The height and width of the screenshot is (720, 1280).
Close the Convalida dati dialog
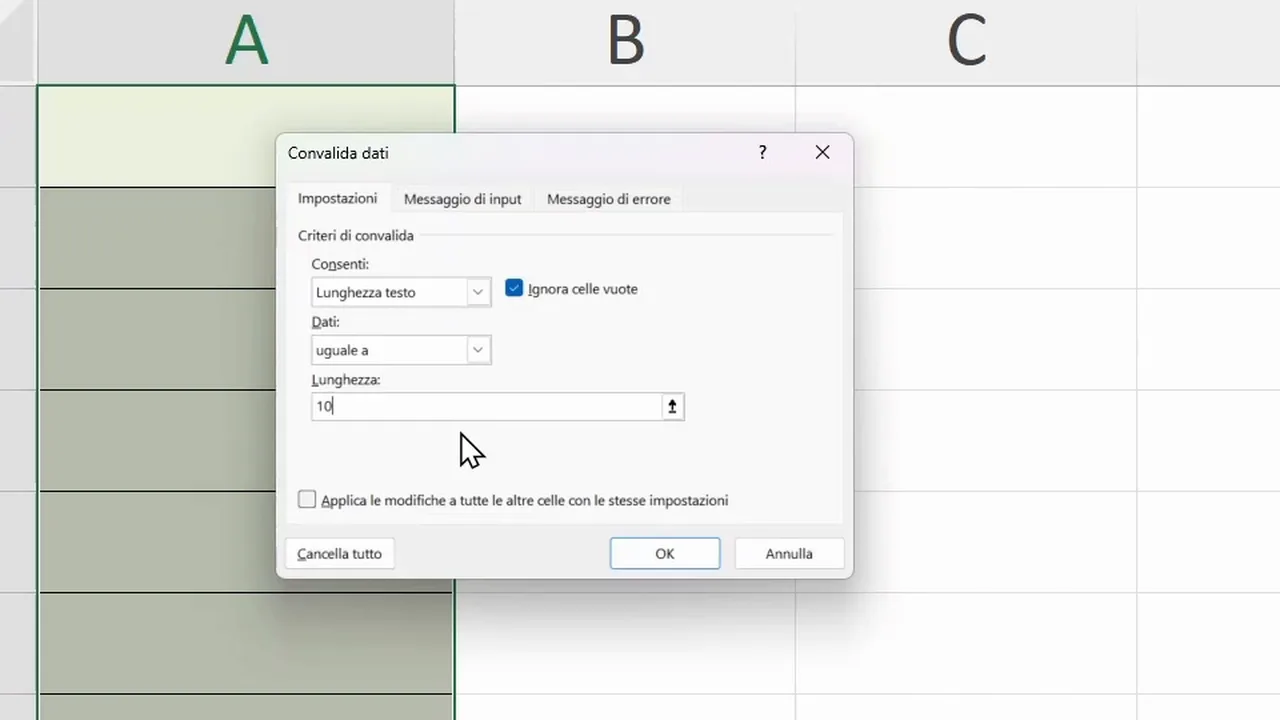tap(822, 153)
